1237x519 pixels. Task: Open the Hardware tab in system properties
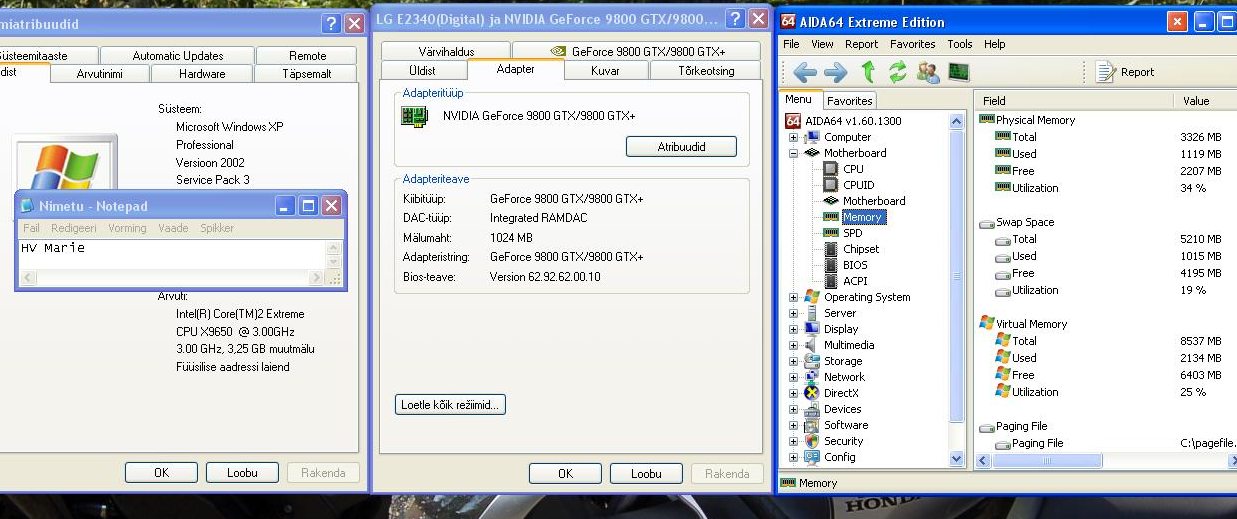pos(202,73)
